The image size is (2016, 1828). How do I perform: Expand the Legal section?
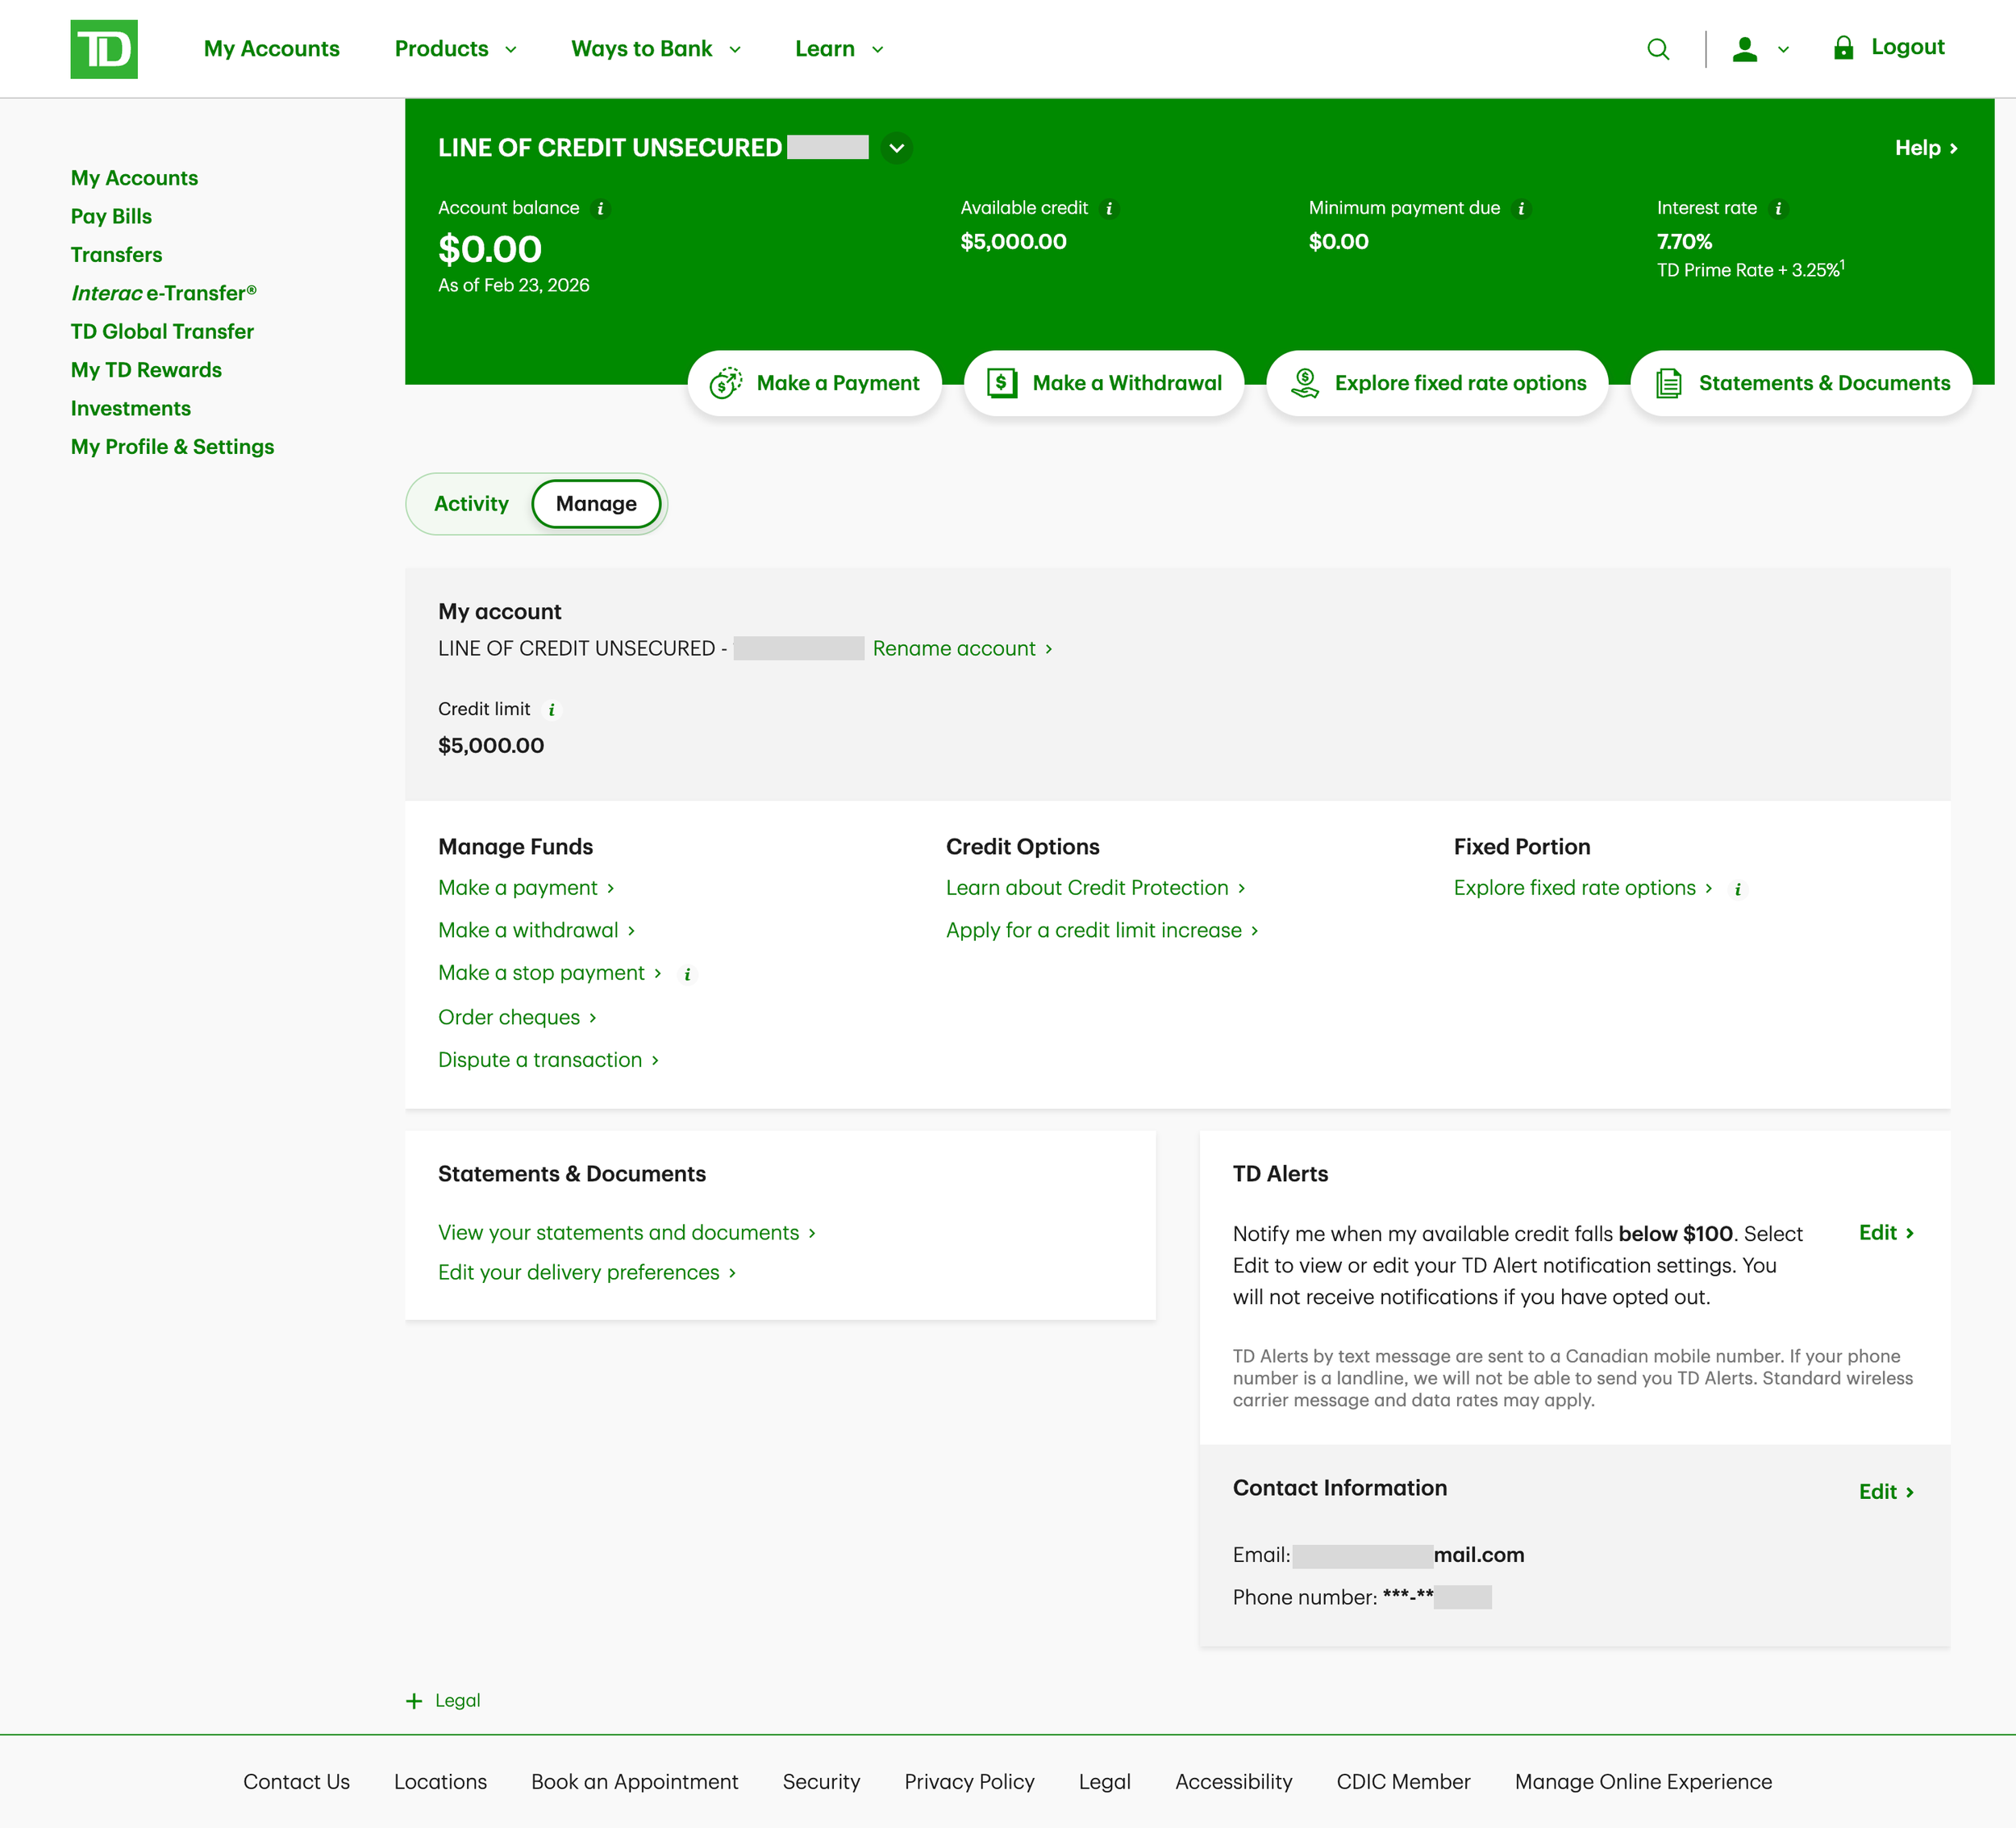coord(443,1700)
